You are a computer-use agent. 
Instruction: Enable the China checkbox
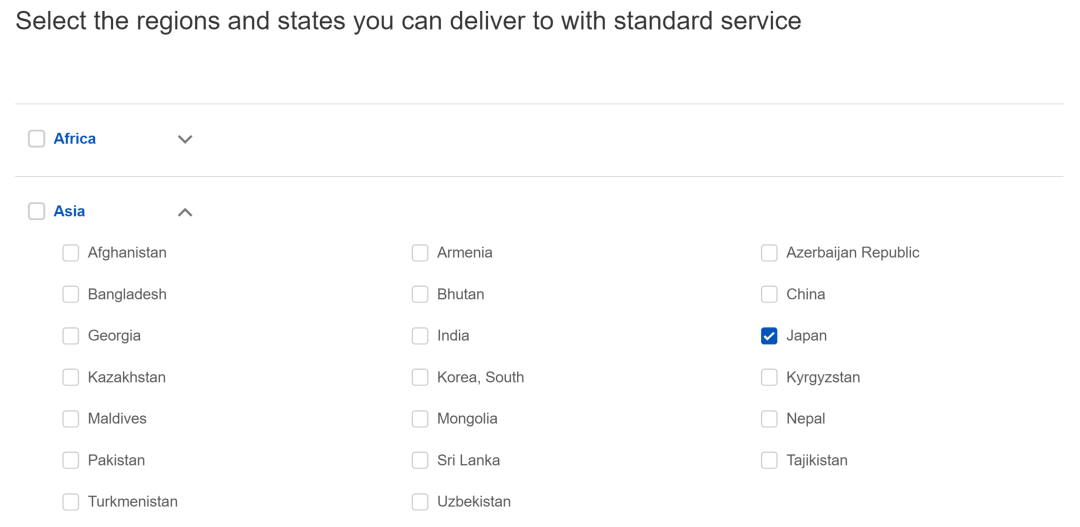coord(769,294)
